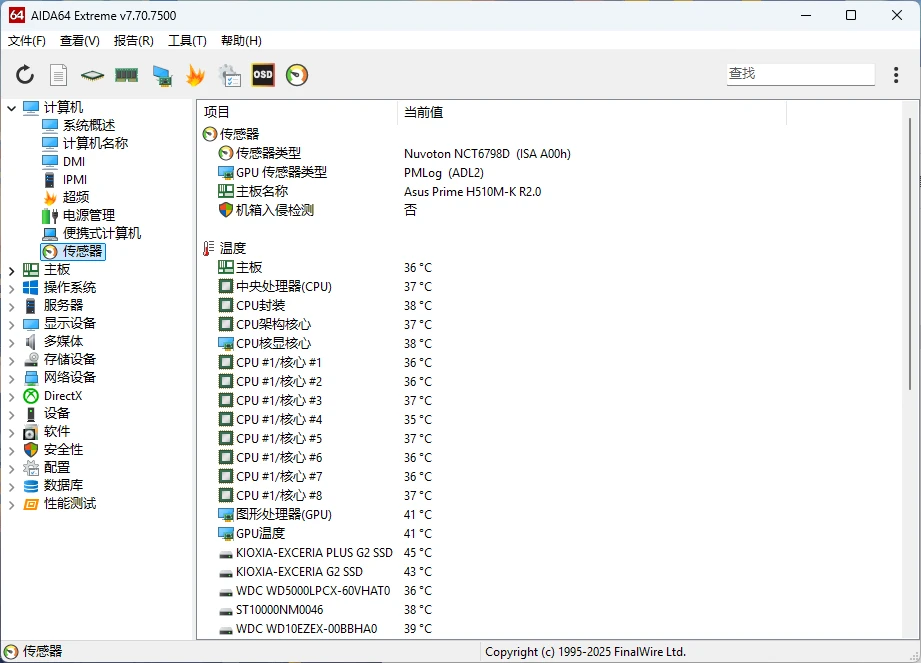The width and height of the screenshot is (921, 663).
Task: Expand the 网络设备 tree node
Action: pos(11,378)
